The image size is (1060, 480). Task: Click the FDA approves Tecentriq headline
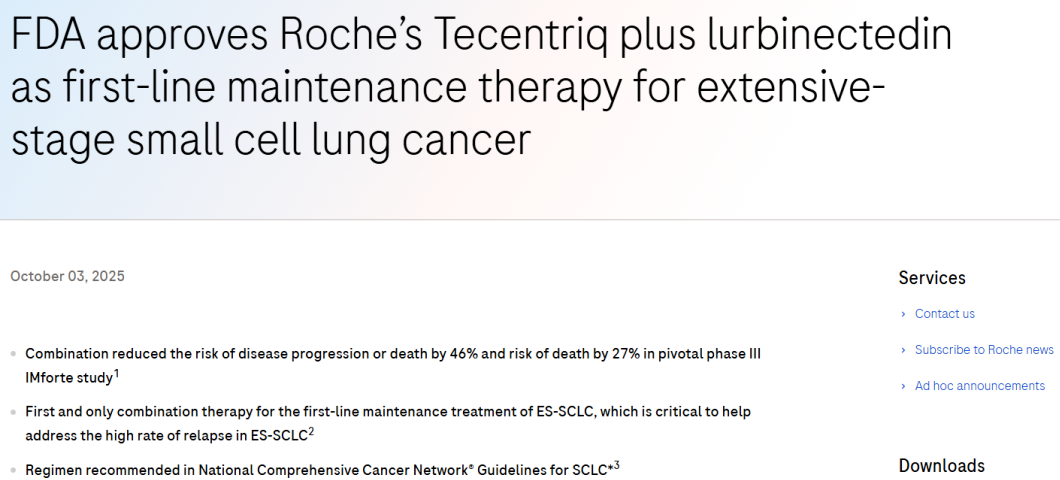tap(480, 88)
